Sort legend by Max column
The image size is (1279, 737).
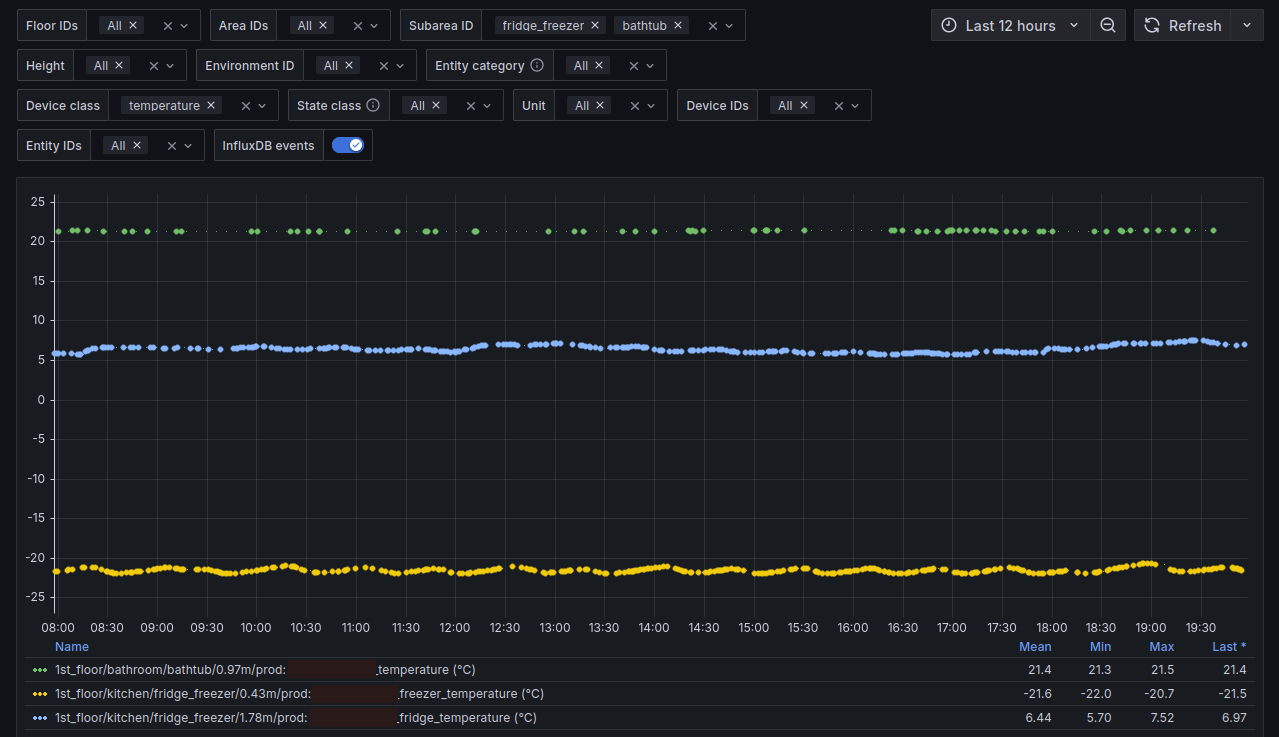[1161, 647]
